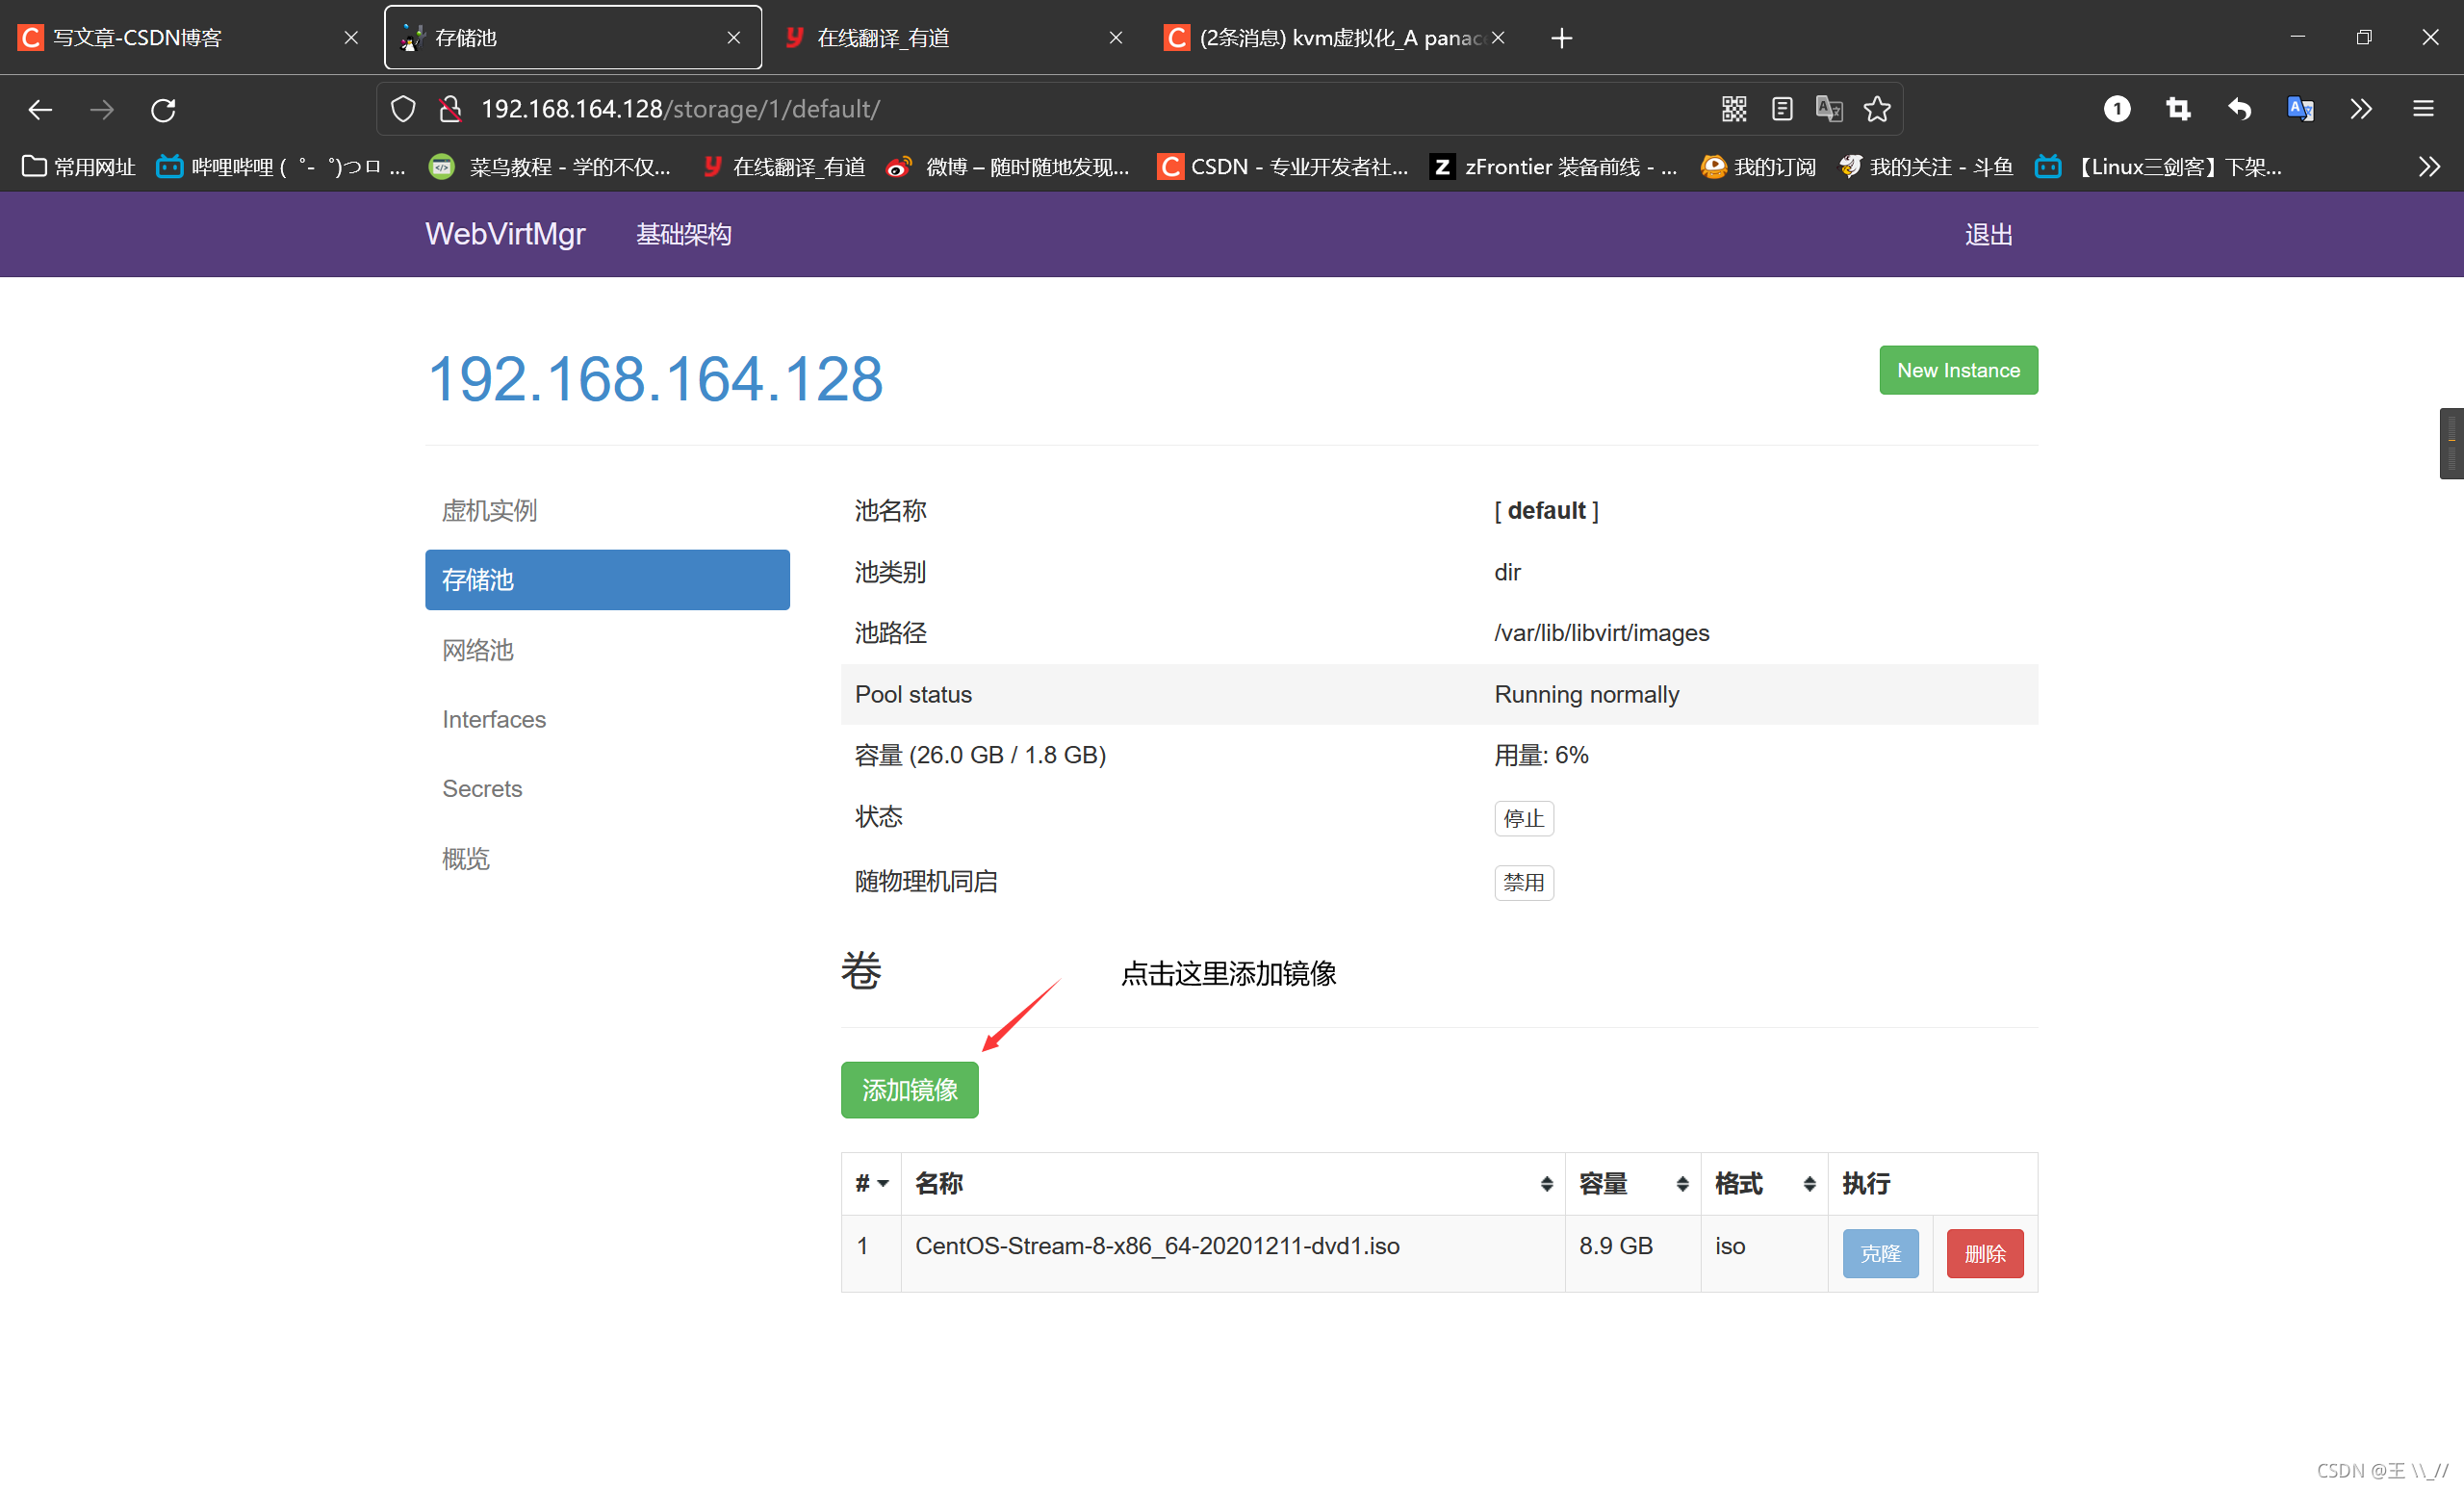Screen dimensions: 2464x1490
Task: Open the QR code icon in address bar
Action: [x=1734, y=109]
